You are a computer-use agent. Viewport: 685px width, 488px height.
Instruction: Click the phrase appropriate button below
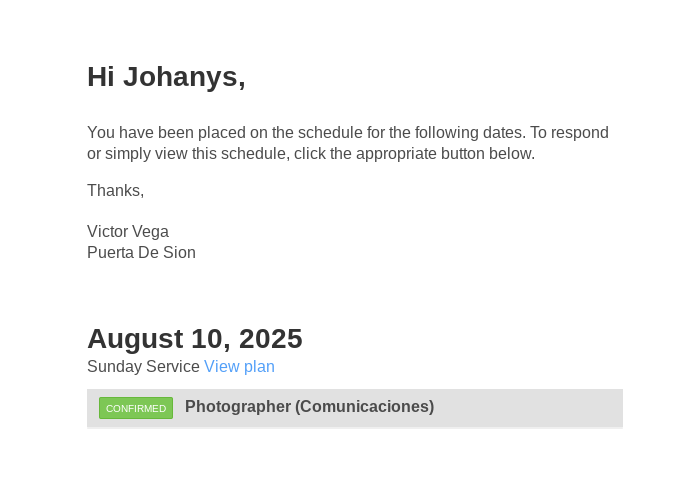(446, 154)
